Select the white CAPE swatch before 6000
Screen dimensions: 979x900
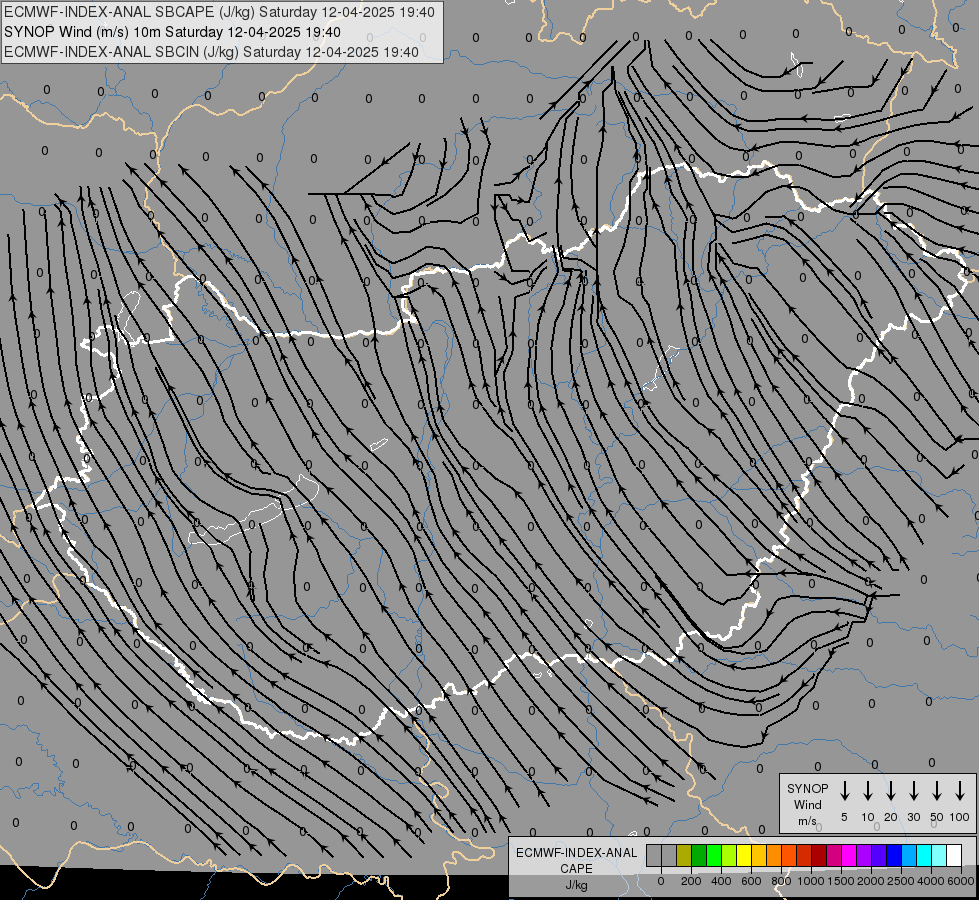click(x=953, y=855)
